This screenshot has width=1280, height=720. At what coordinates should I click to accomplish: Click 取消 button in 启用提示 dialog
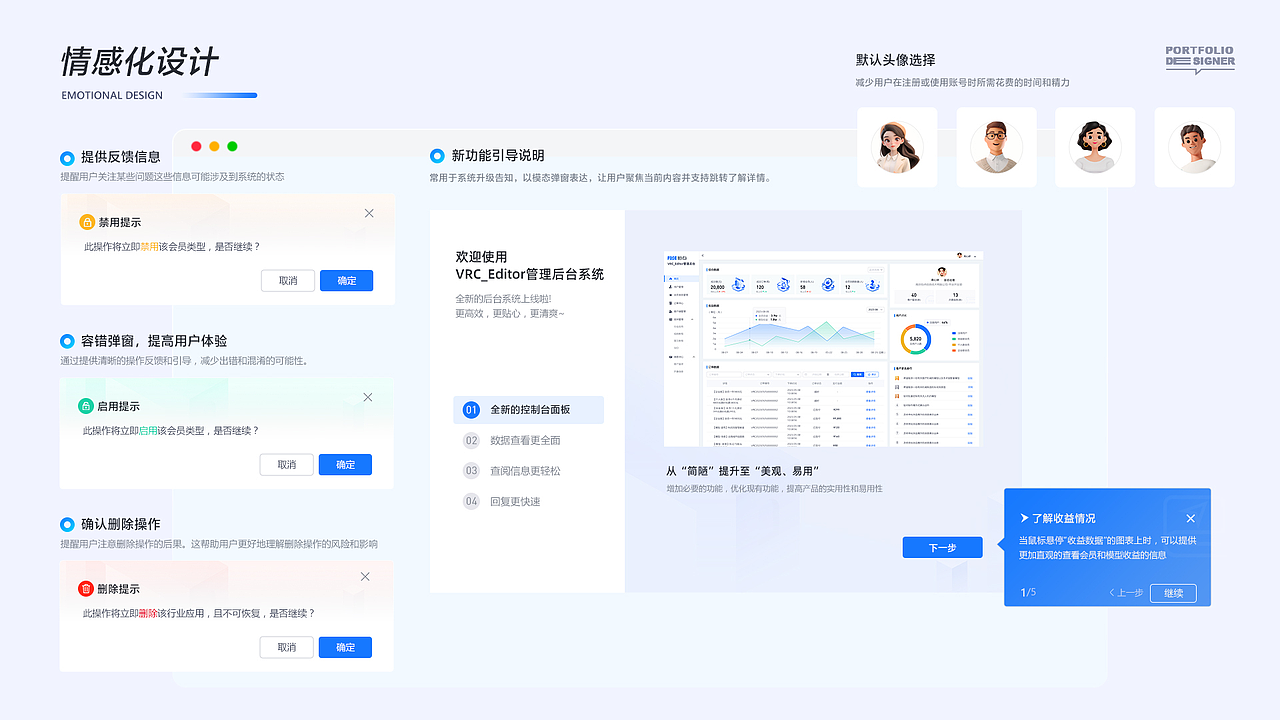(x=287, y=464)
